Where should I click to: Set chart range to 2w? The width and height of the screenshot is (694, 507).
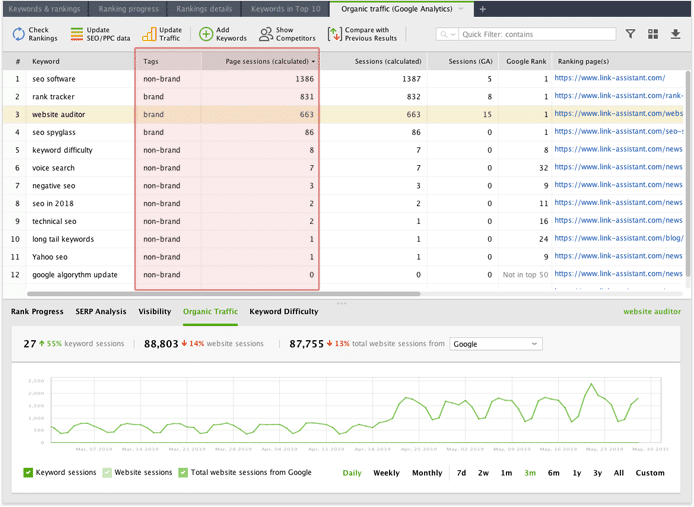coord(483,473)
